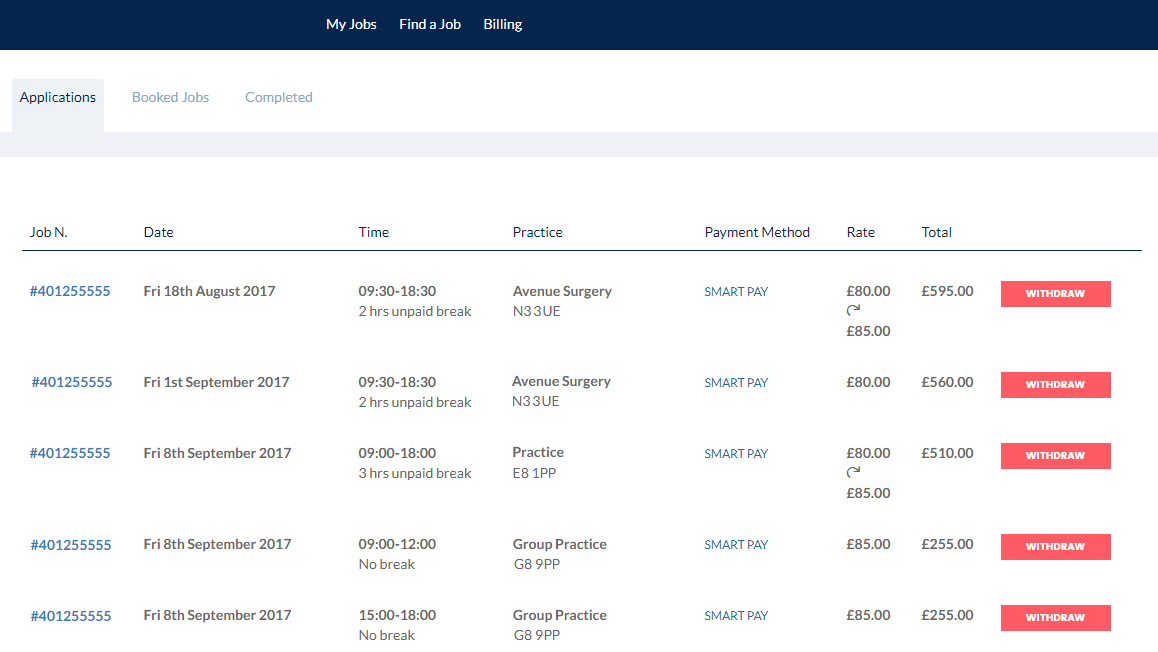The image size is (1158, 652).
Task: Click the £255.00 total in the 15:00-18:00 row
Action: [x=948, y=615]
